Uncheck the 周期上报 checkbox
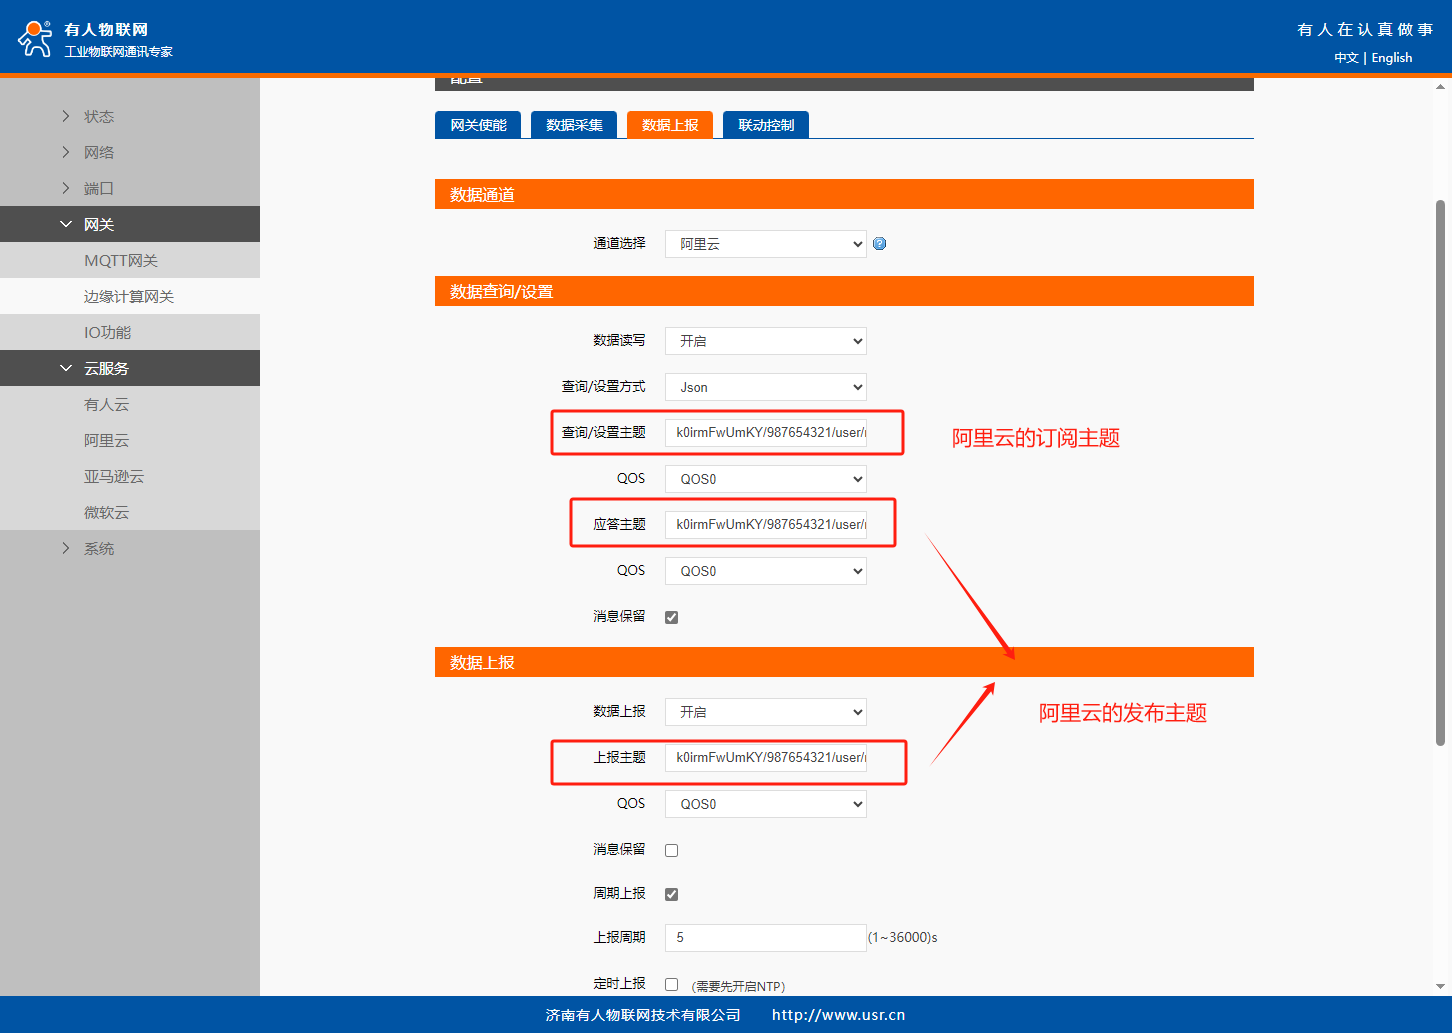This screenshot has height=1033, width=1452. [x=672, y=894]
